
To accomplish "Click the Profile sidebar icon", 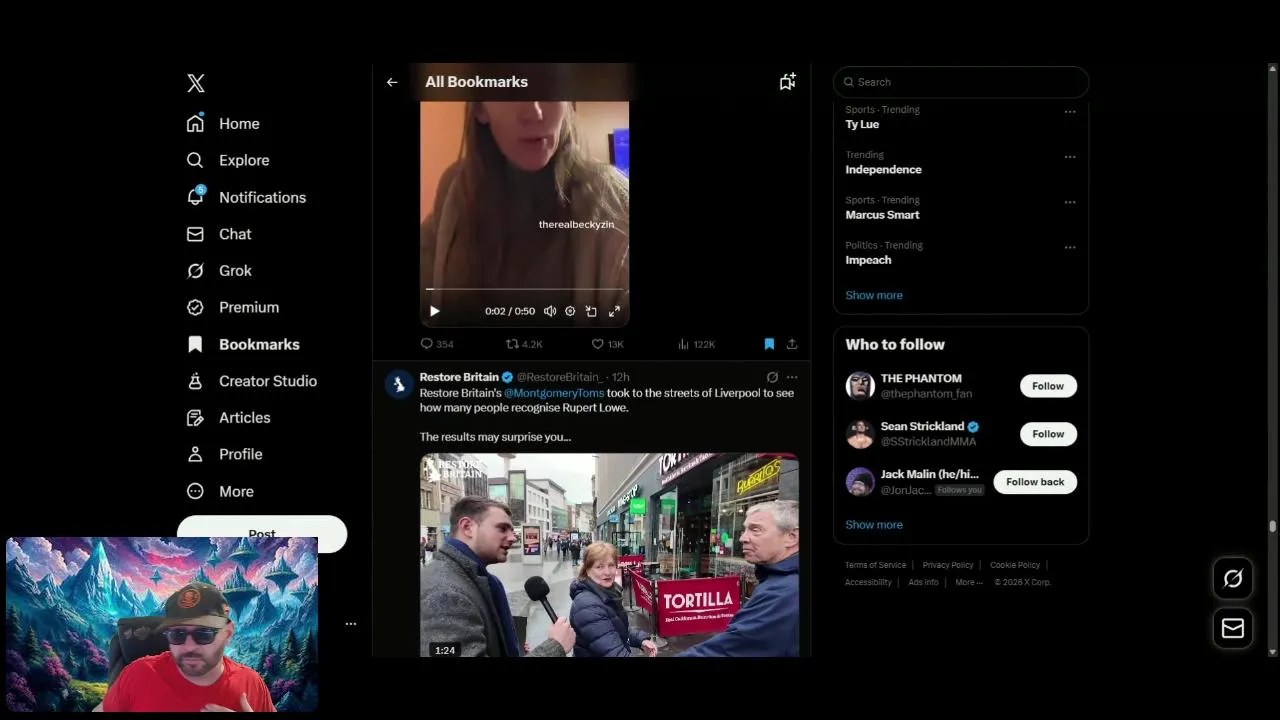I will (195, 454).
